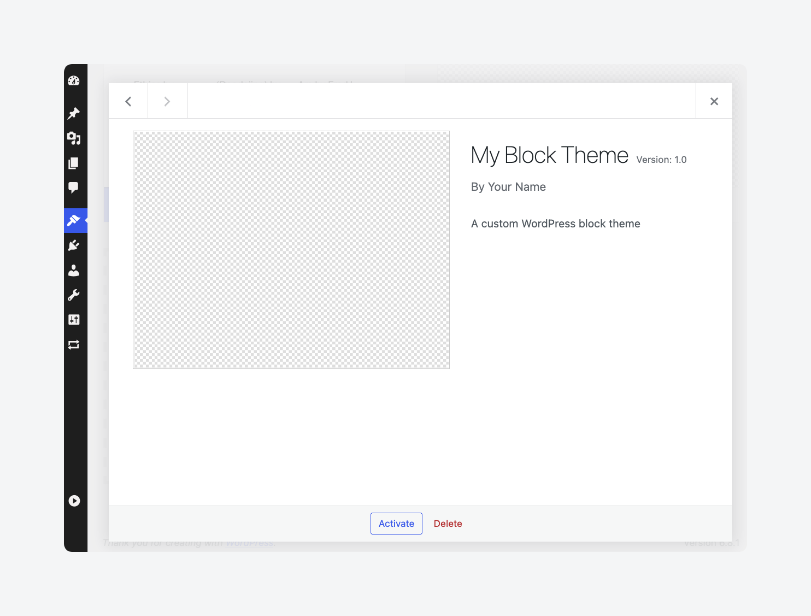Open the Tools wrench icon
Screen dimensions: 811x616
coord(74,295)
